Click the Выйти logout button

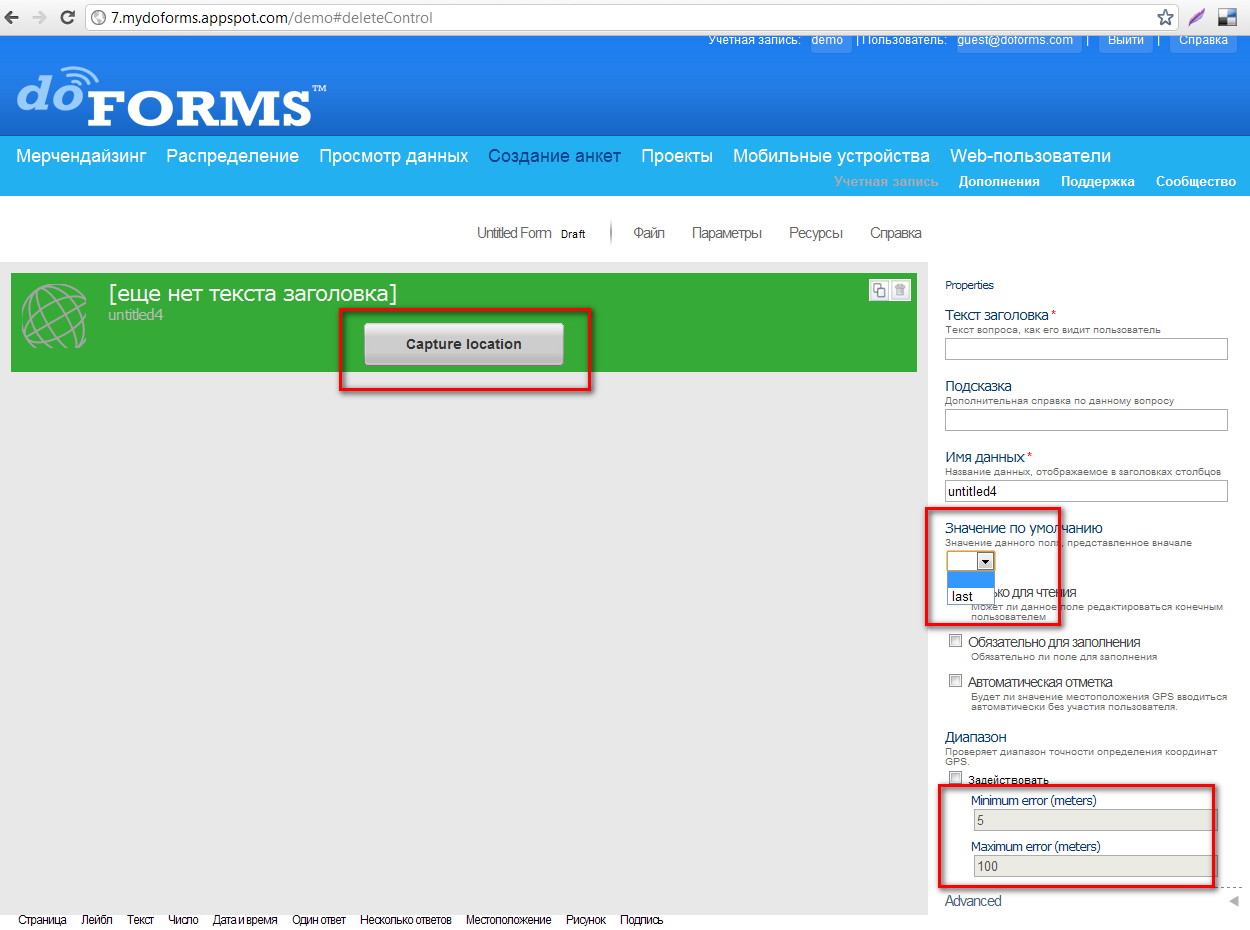[x=1126, y=40]
